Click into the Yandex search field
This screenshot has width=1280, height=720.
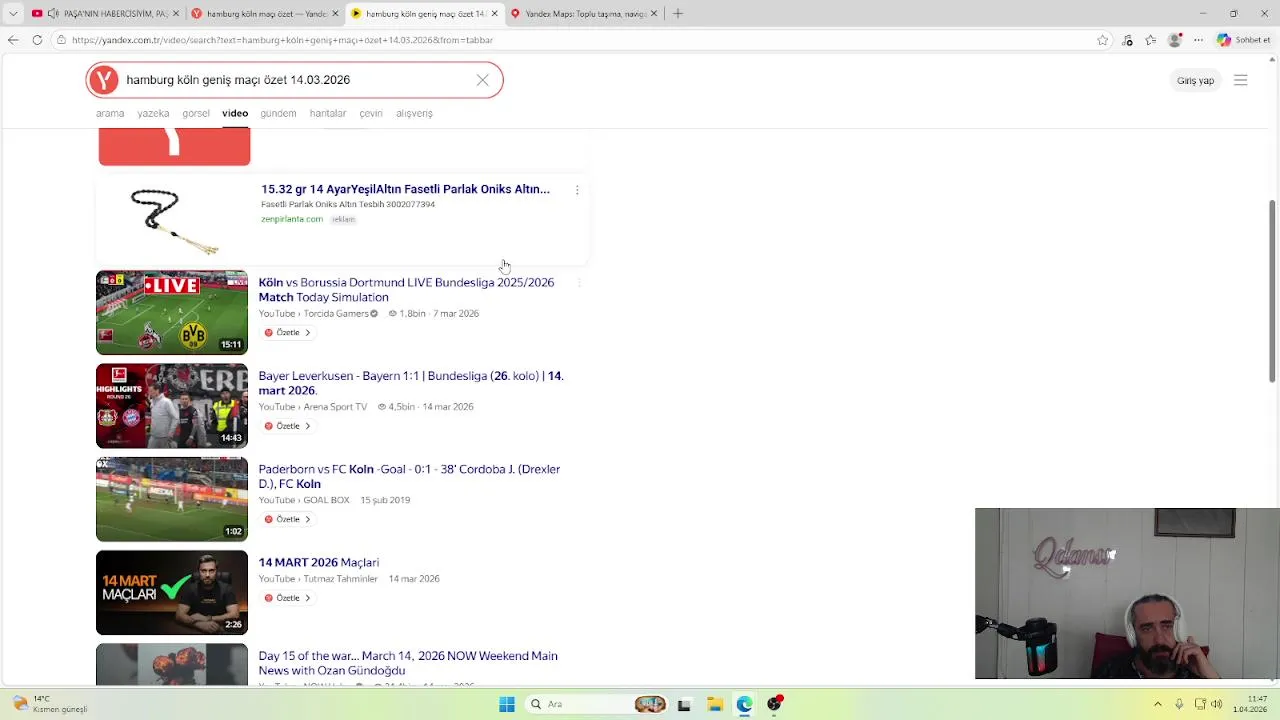click(295, 80)
